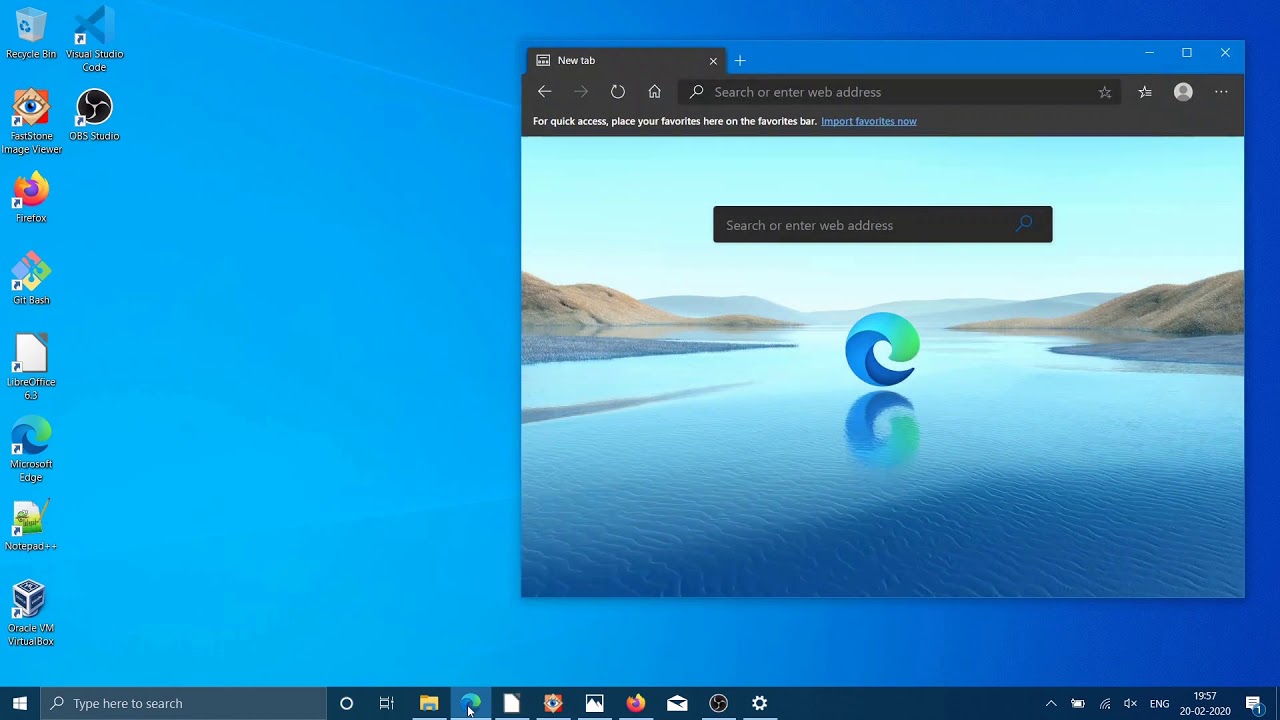This screenshot has height=720, width=1280.
Task: Click the Edge back navigation arrow
Action: coord(544,92)
